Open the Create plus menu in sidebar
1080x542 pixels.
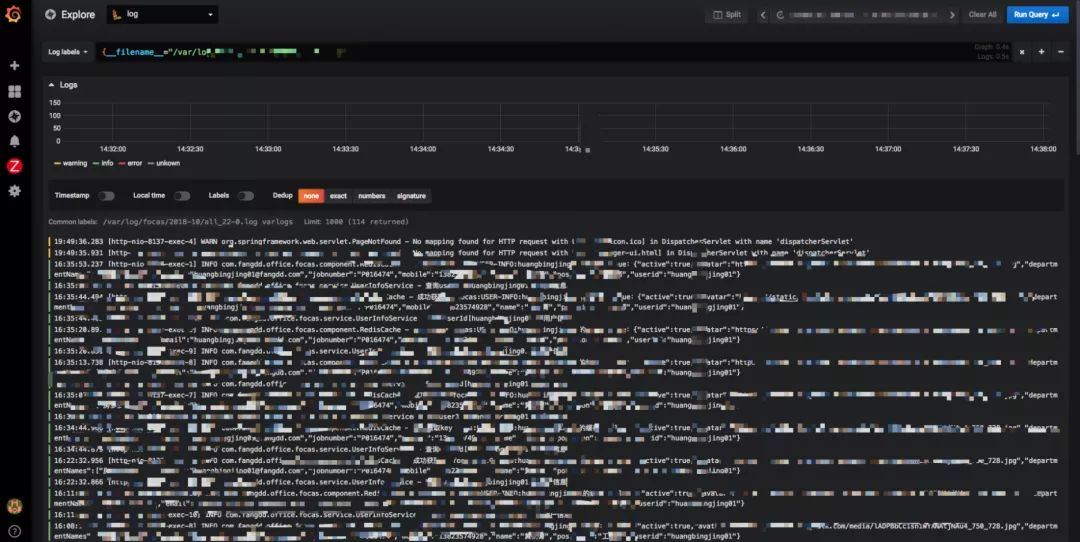point(14,65)
